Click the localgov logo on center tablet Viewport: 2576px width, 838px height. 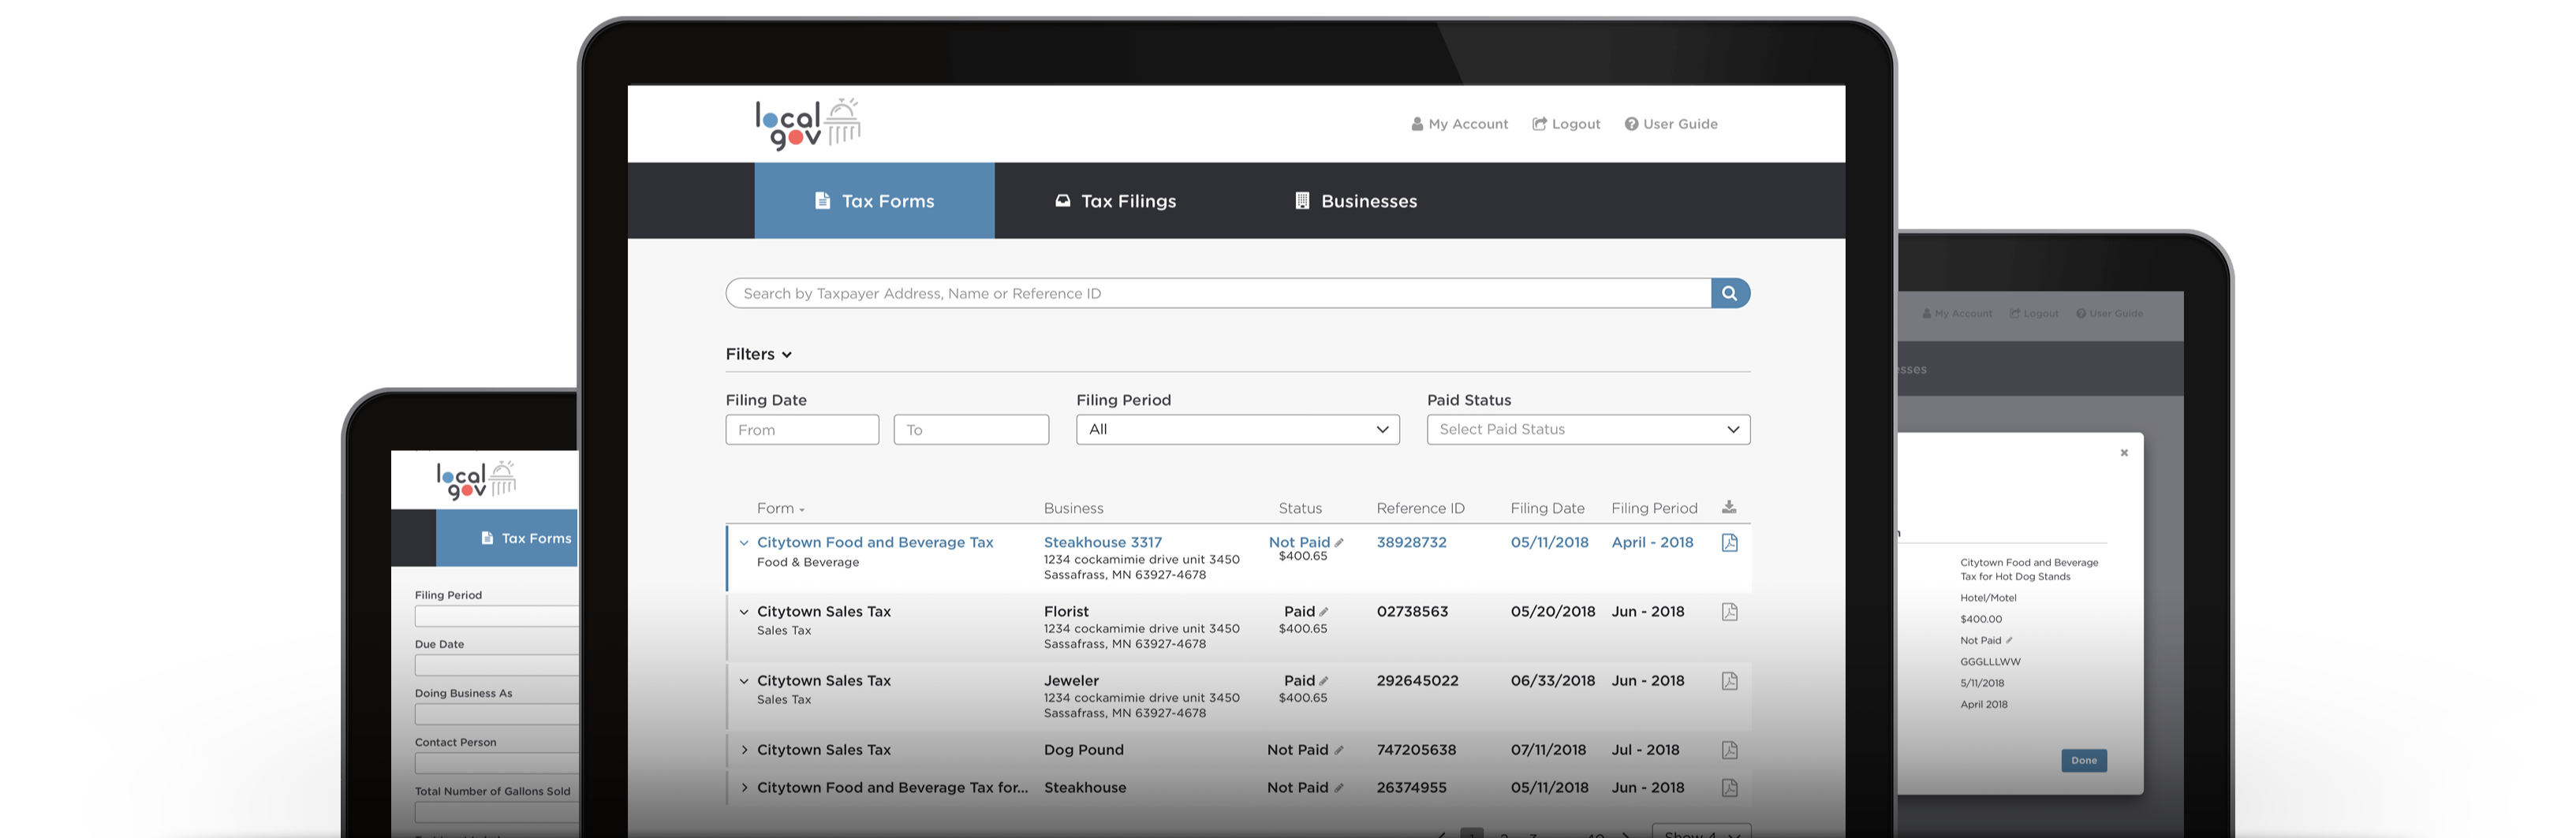click(x=808, y=124)
